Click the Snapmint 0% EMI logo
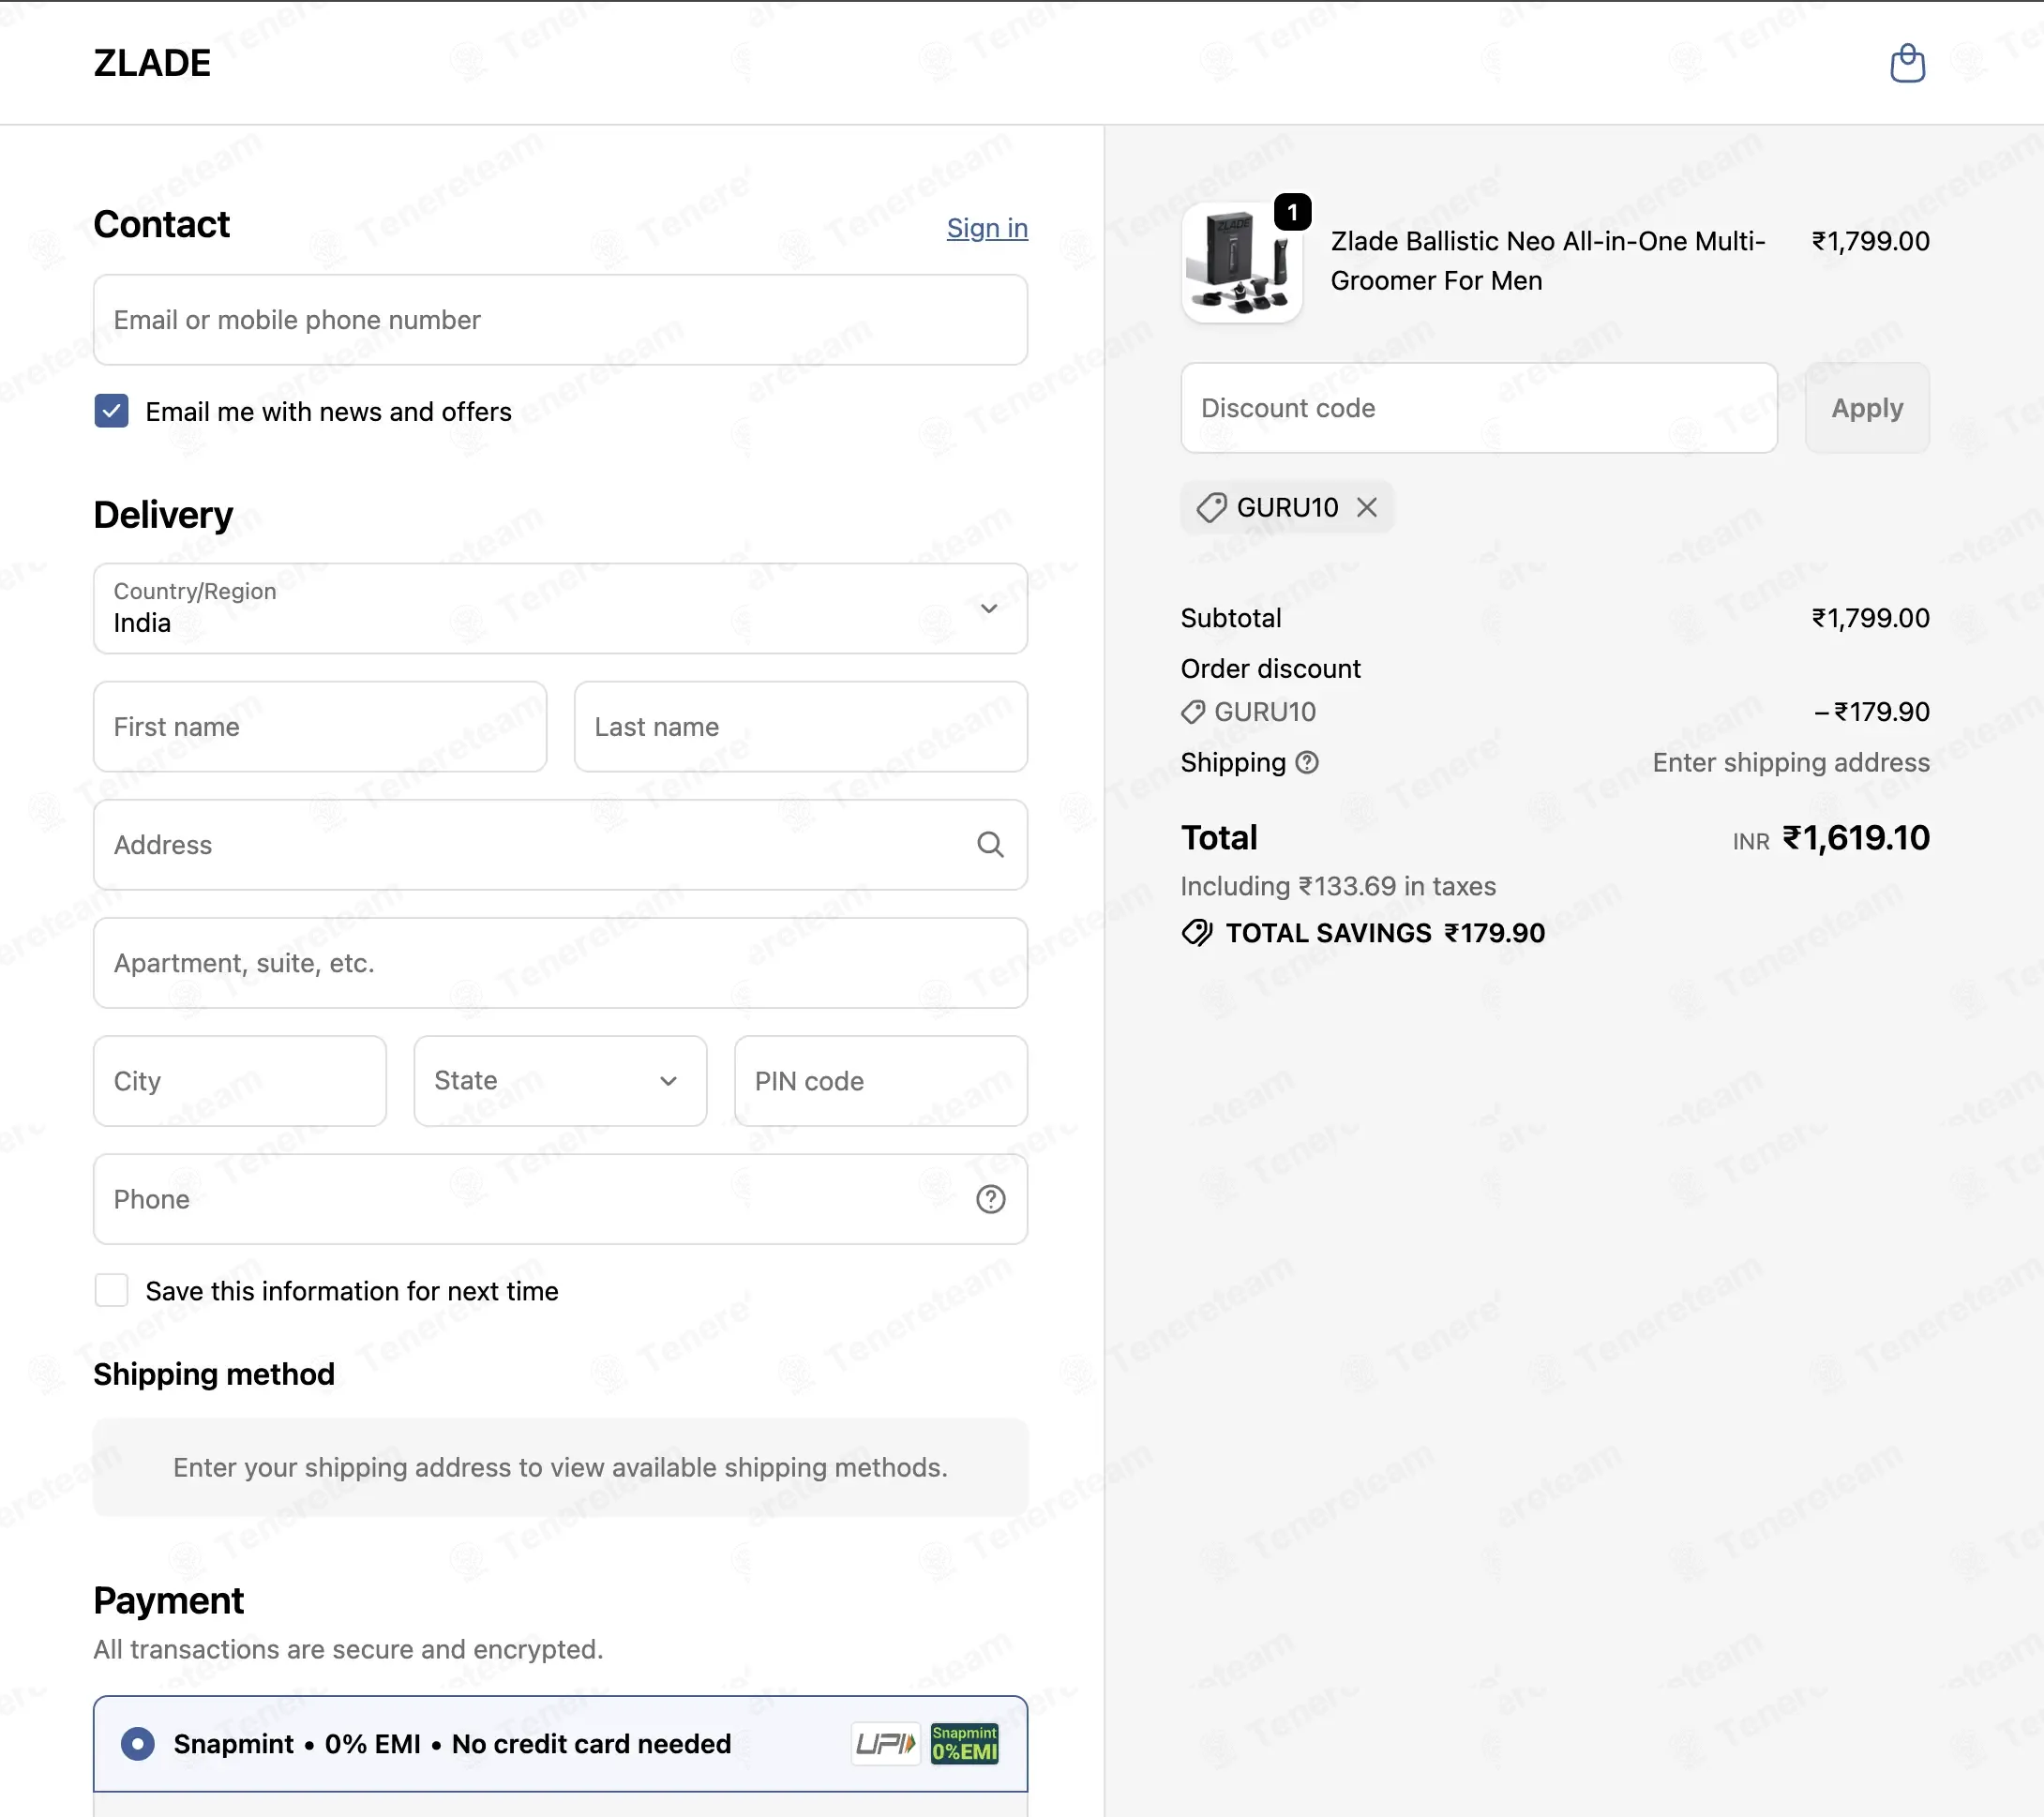Image resolution: width=2044 pixels, height=1817 pixels. [964, 1744]
